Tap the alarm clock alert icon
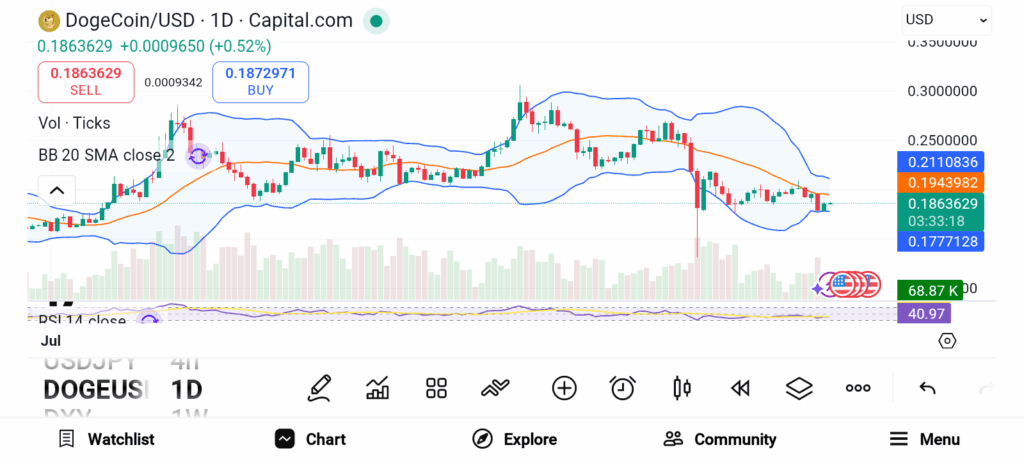 (x=623, y=388)
